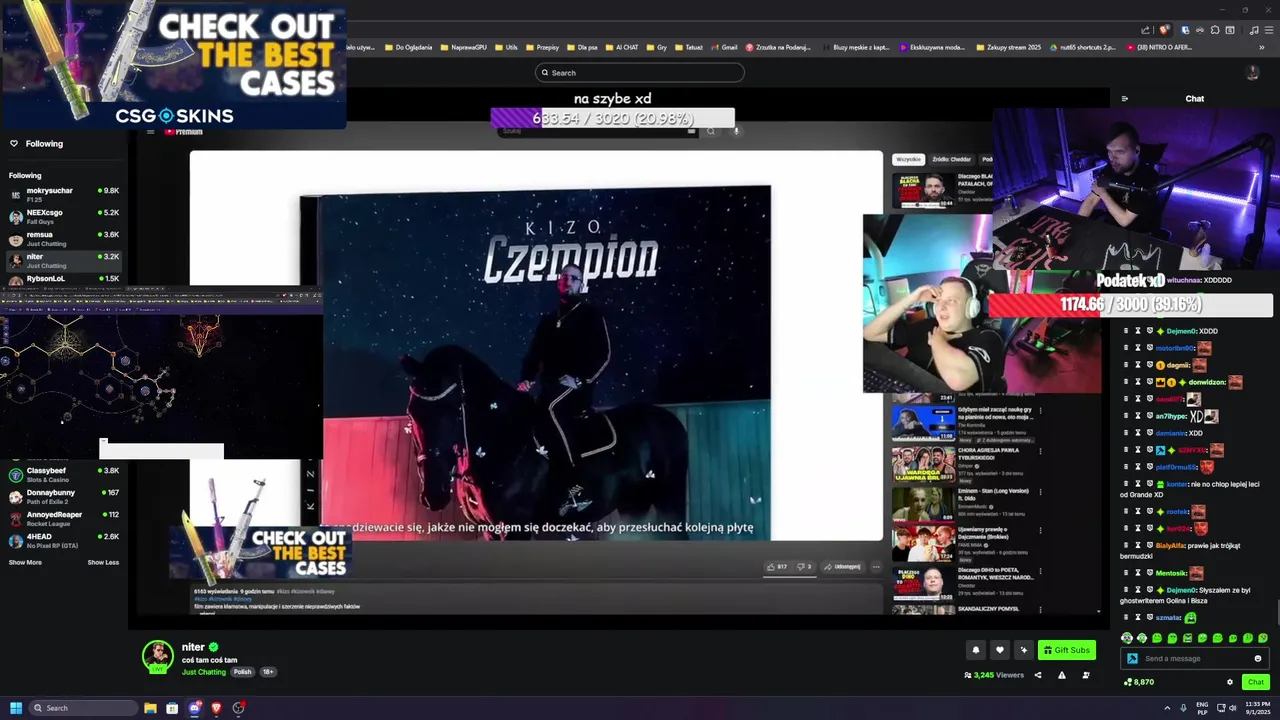Image resolution: width=1280 pixels, height=720 pixels.
Task: Open the Utils bookmark folder
Action: coord(506,47)
